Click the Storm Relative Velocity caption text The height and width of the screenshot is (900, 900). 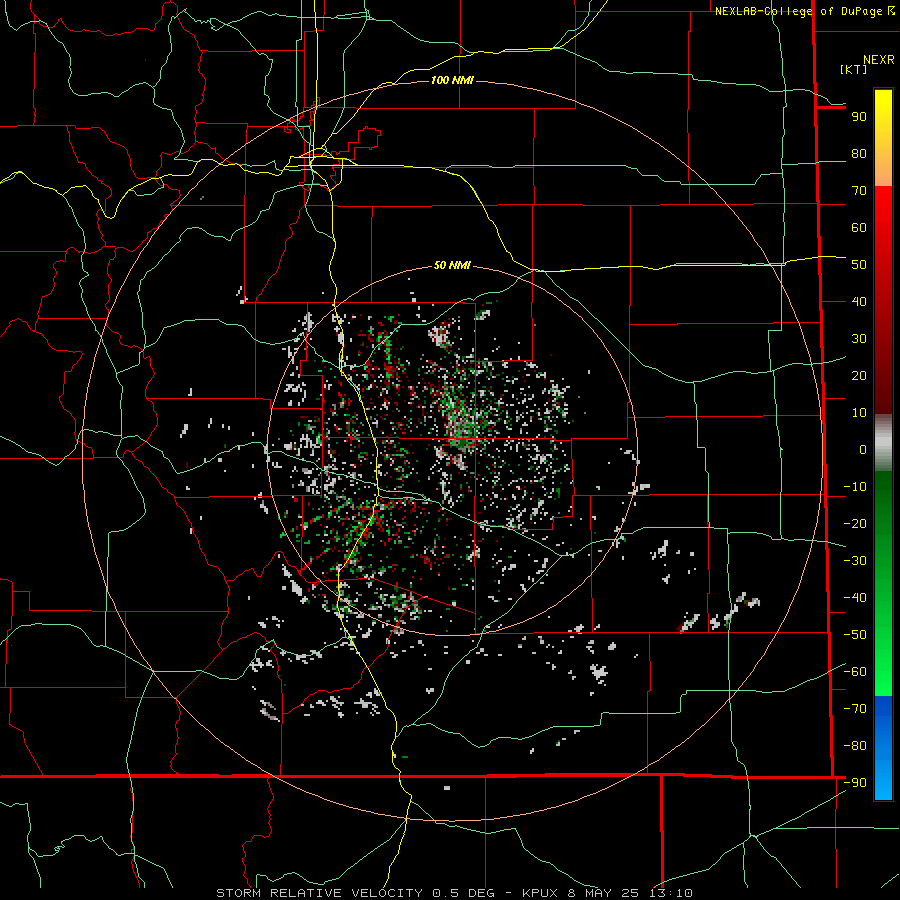pyautogui.click(x=454, y=893)
